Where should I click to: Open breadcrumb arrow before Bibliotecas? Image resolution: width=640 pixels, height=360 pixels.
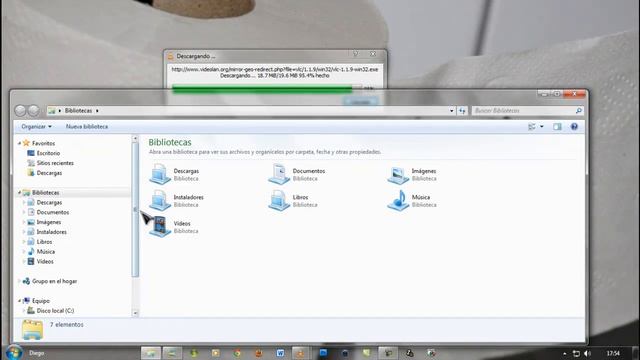[60, 111]
